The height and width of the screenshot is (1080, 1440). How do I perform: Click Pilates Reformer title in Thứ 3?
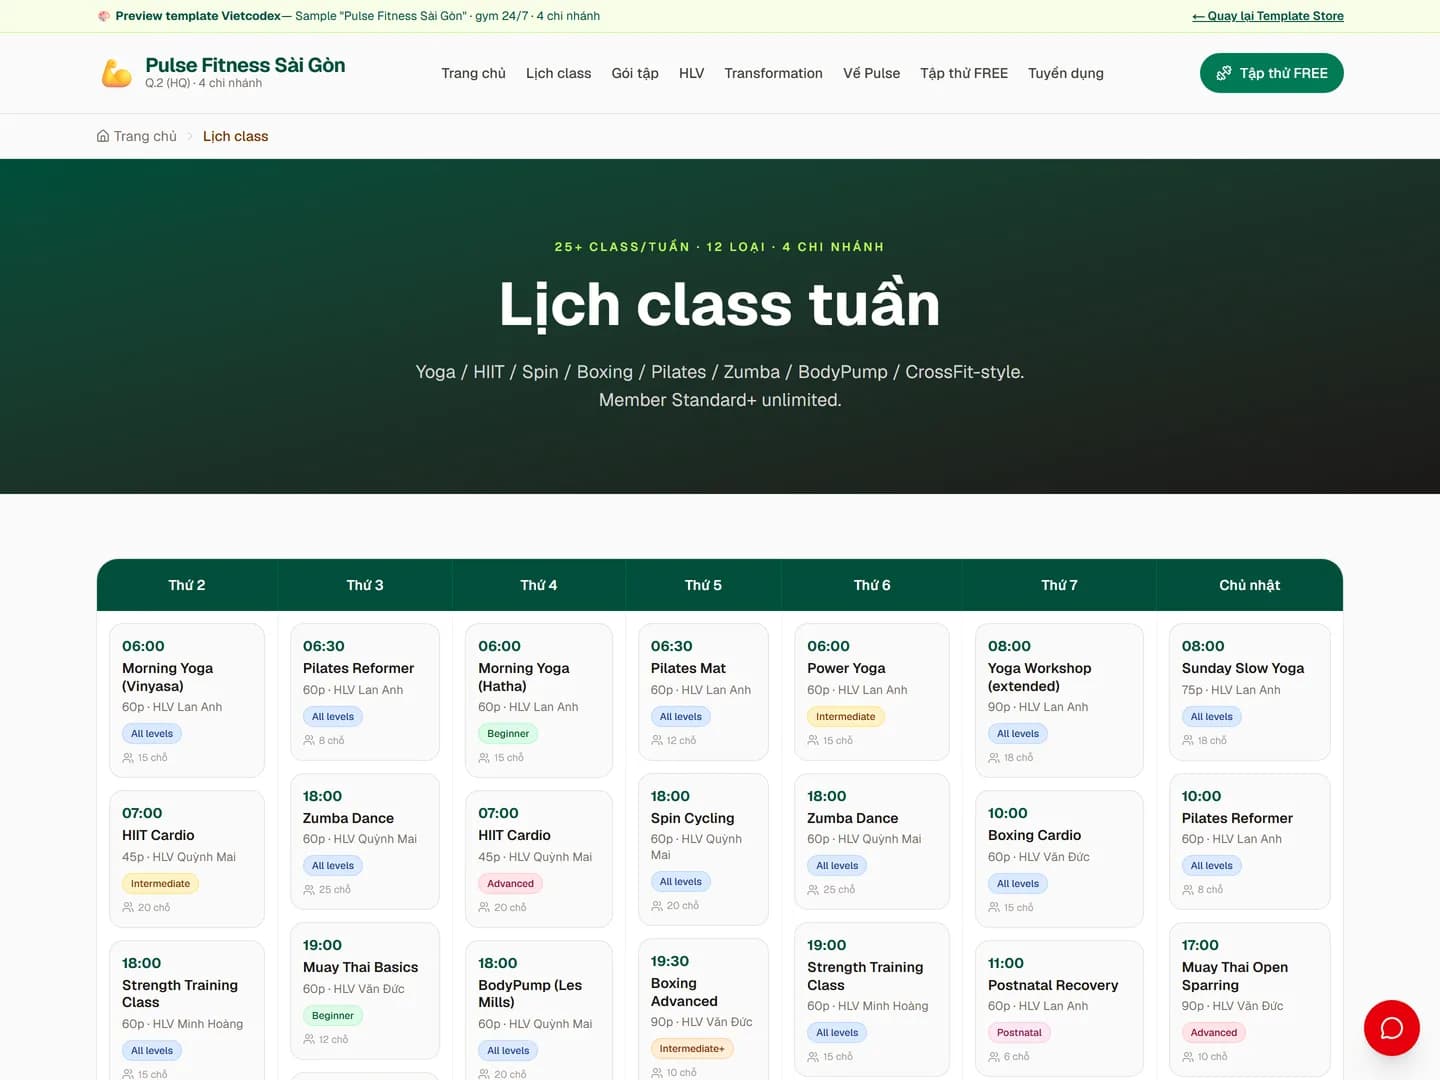[x=358, y=668]
